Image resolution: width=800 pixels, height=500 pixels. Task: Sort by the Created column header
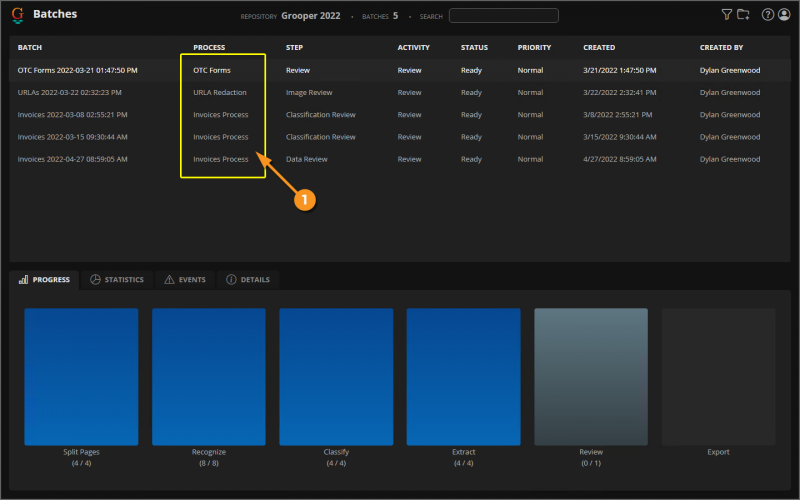pyautogui.click(x=599, y=47)
